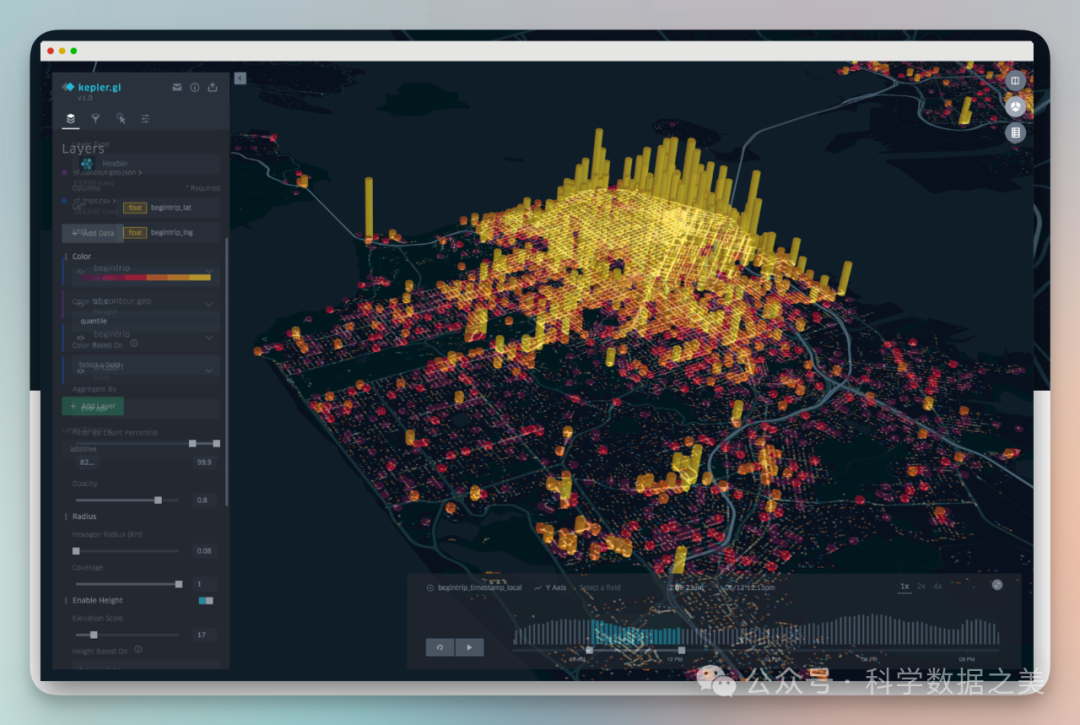Screen dimensions: 1080x725
Task: Set playback speed to 2x
Action: [x=921, y=586]
